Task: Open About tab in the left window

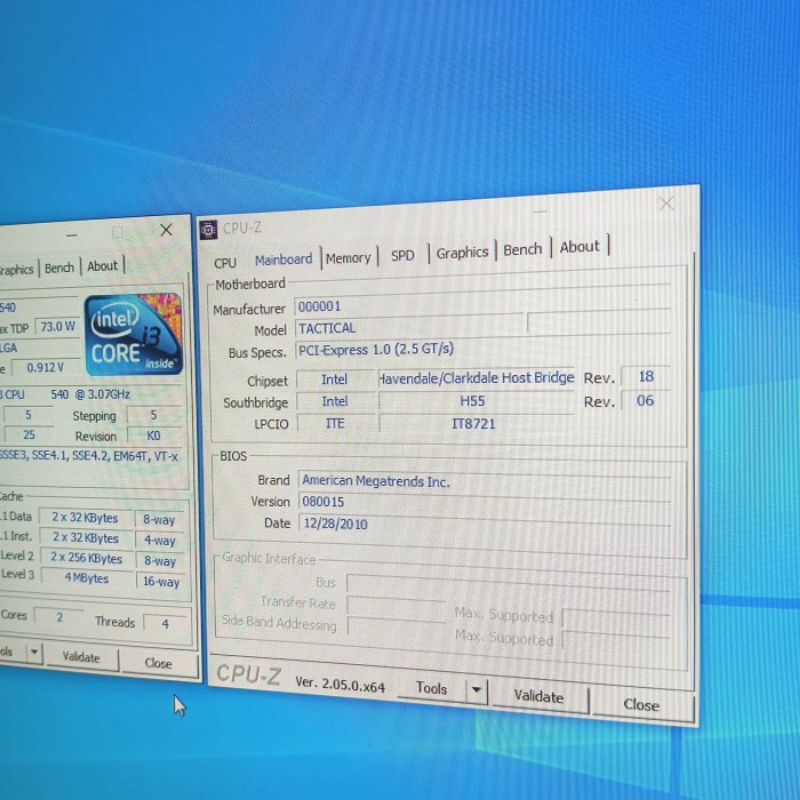Action: click(x=102, y=266)
